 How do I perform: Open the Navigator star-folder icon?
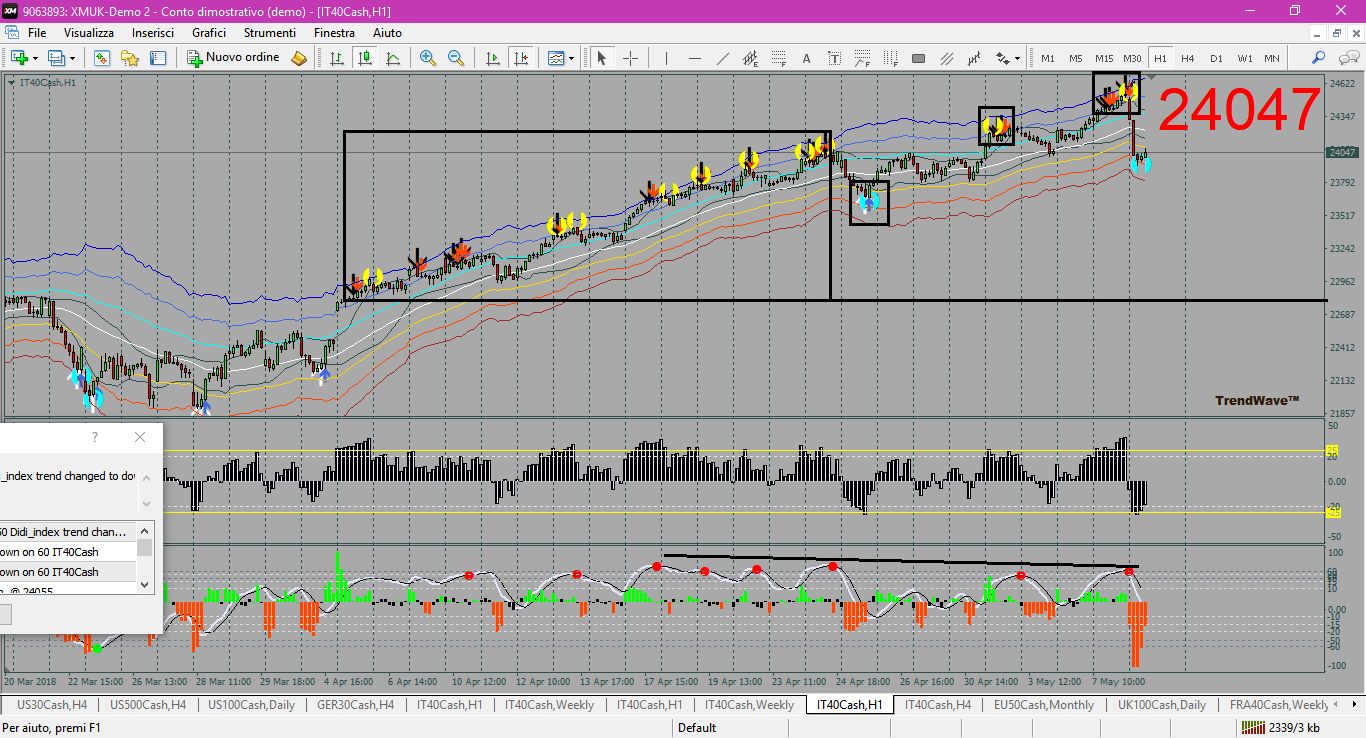[x=130, y=58]
